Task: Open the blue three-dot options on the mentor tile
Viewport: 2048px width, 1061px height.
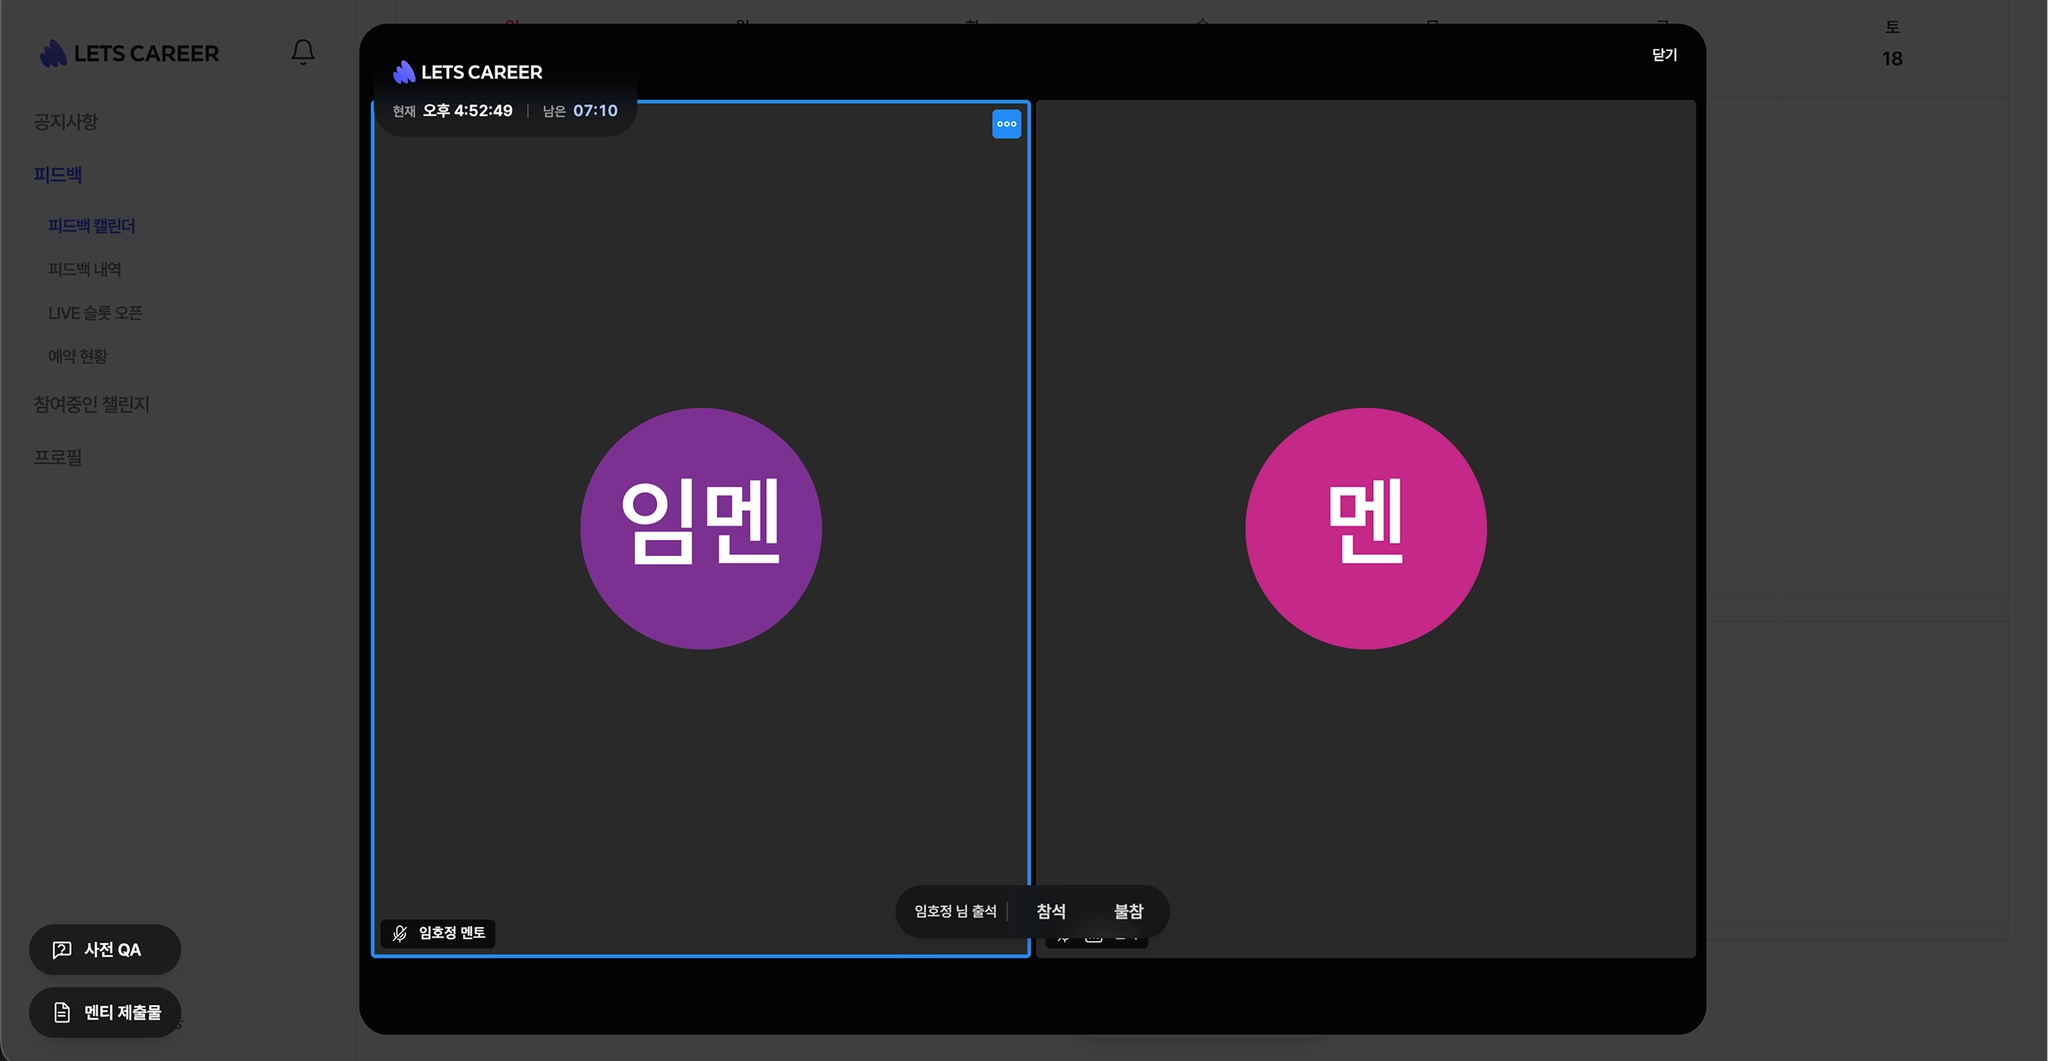Action: click(x=1006, y=124)
